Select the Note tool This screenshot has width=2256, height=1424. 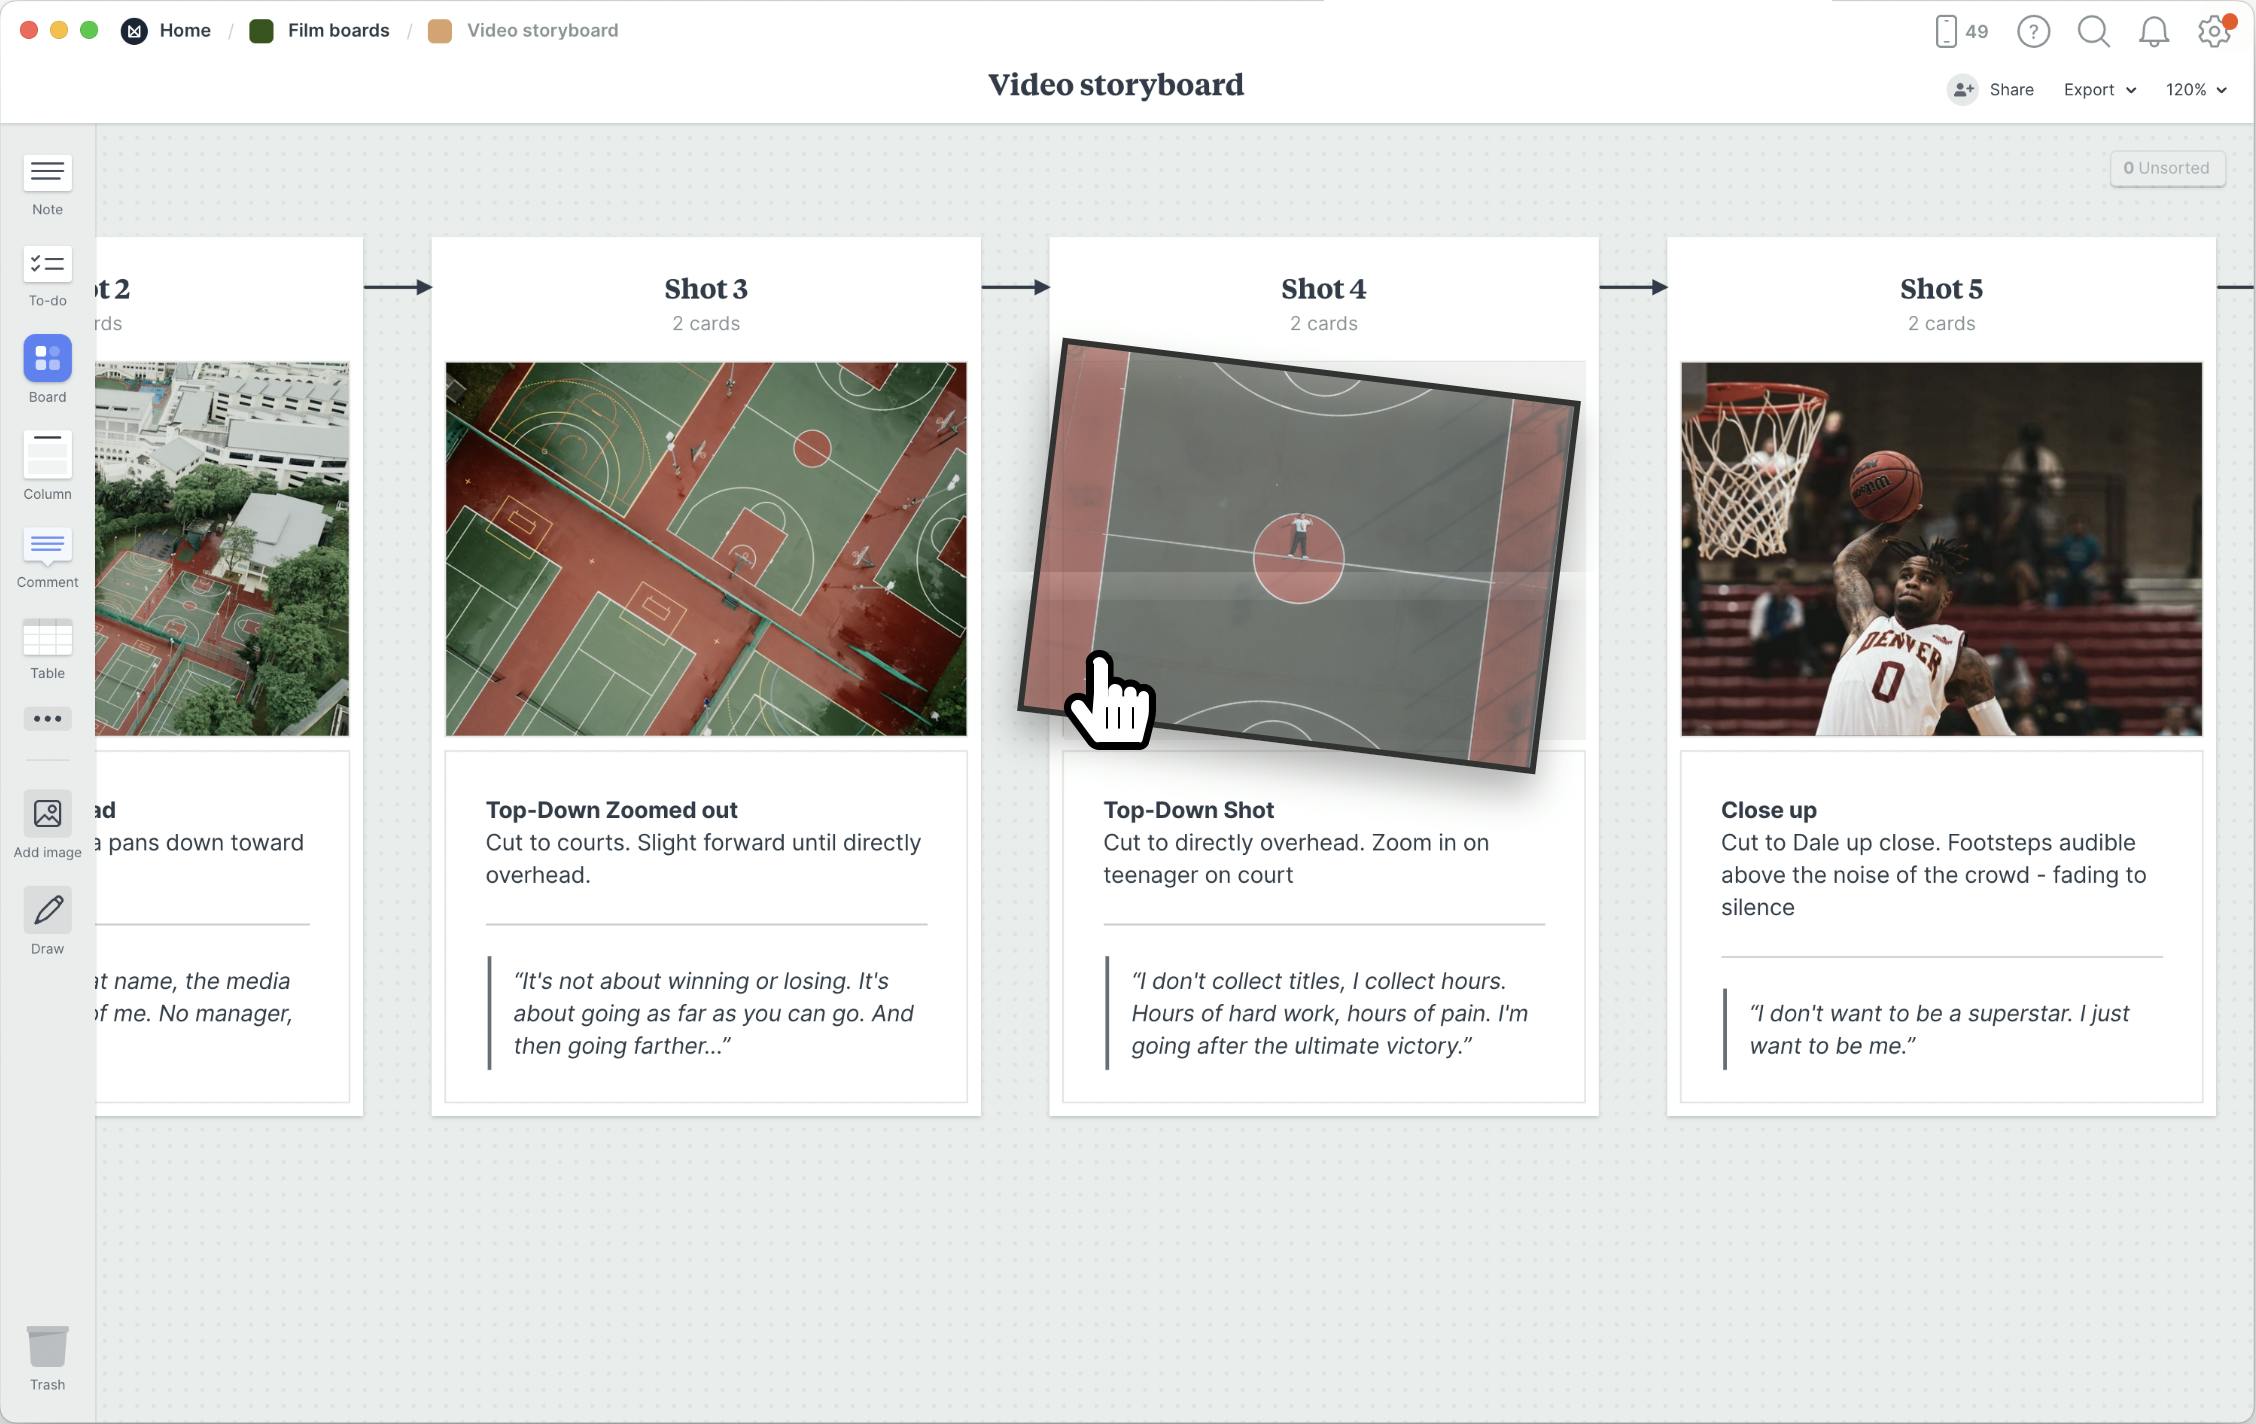47,173
